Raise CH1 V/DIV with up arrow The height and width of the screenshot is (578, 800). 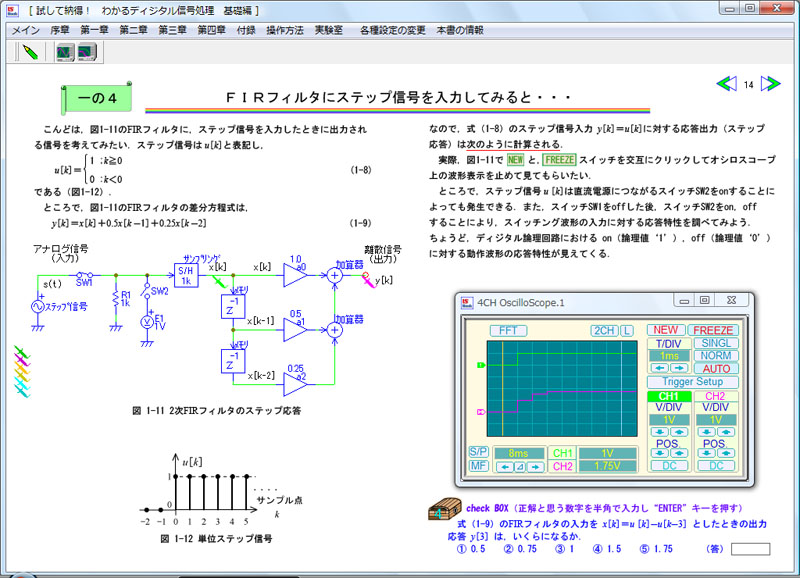[679, 432]
